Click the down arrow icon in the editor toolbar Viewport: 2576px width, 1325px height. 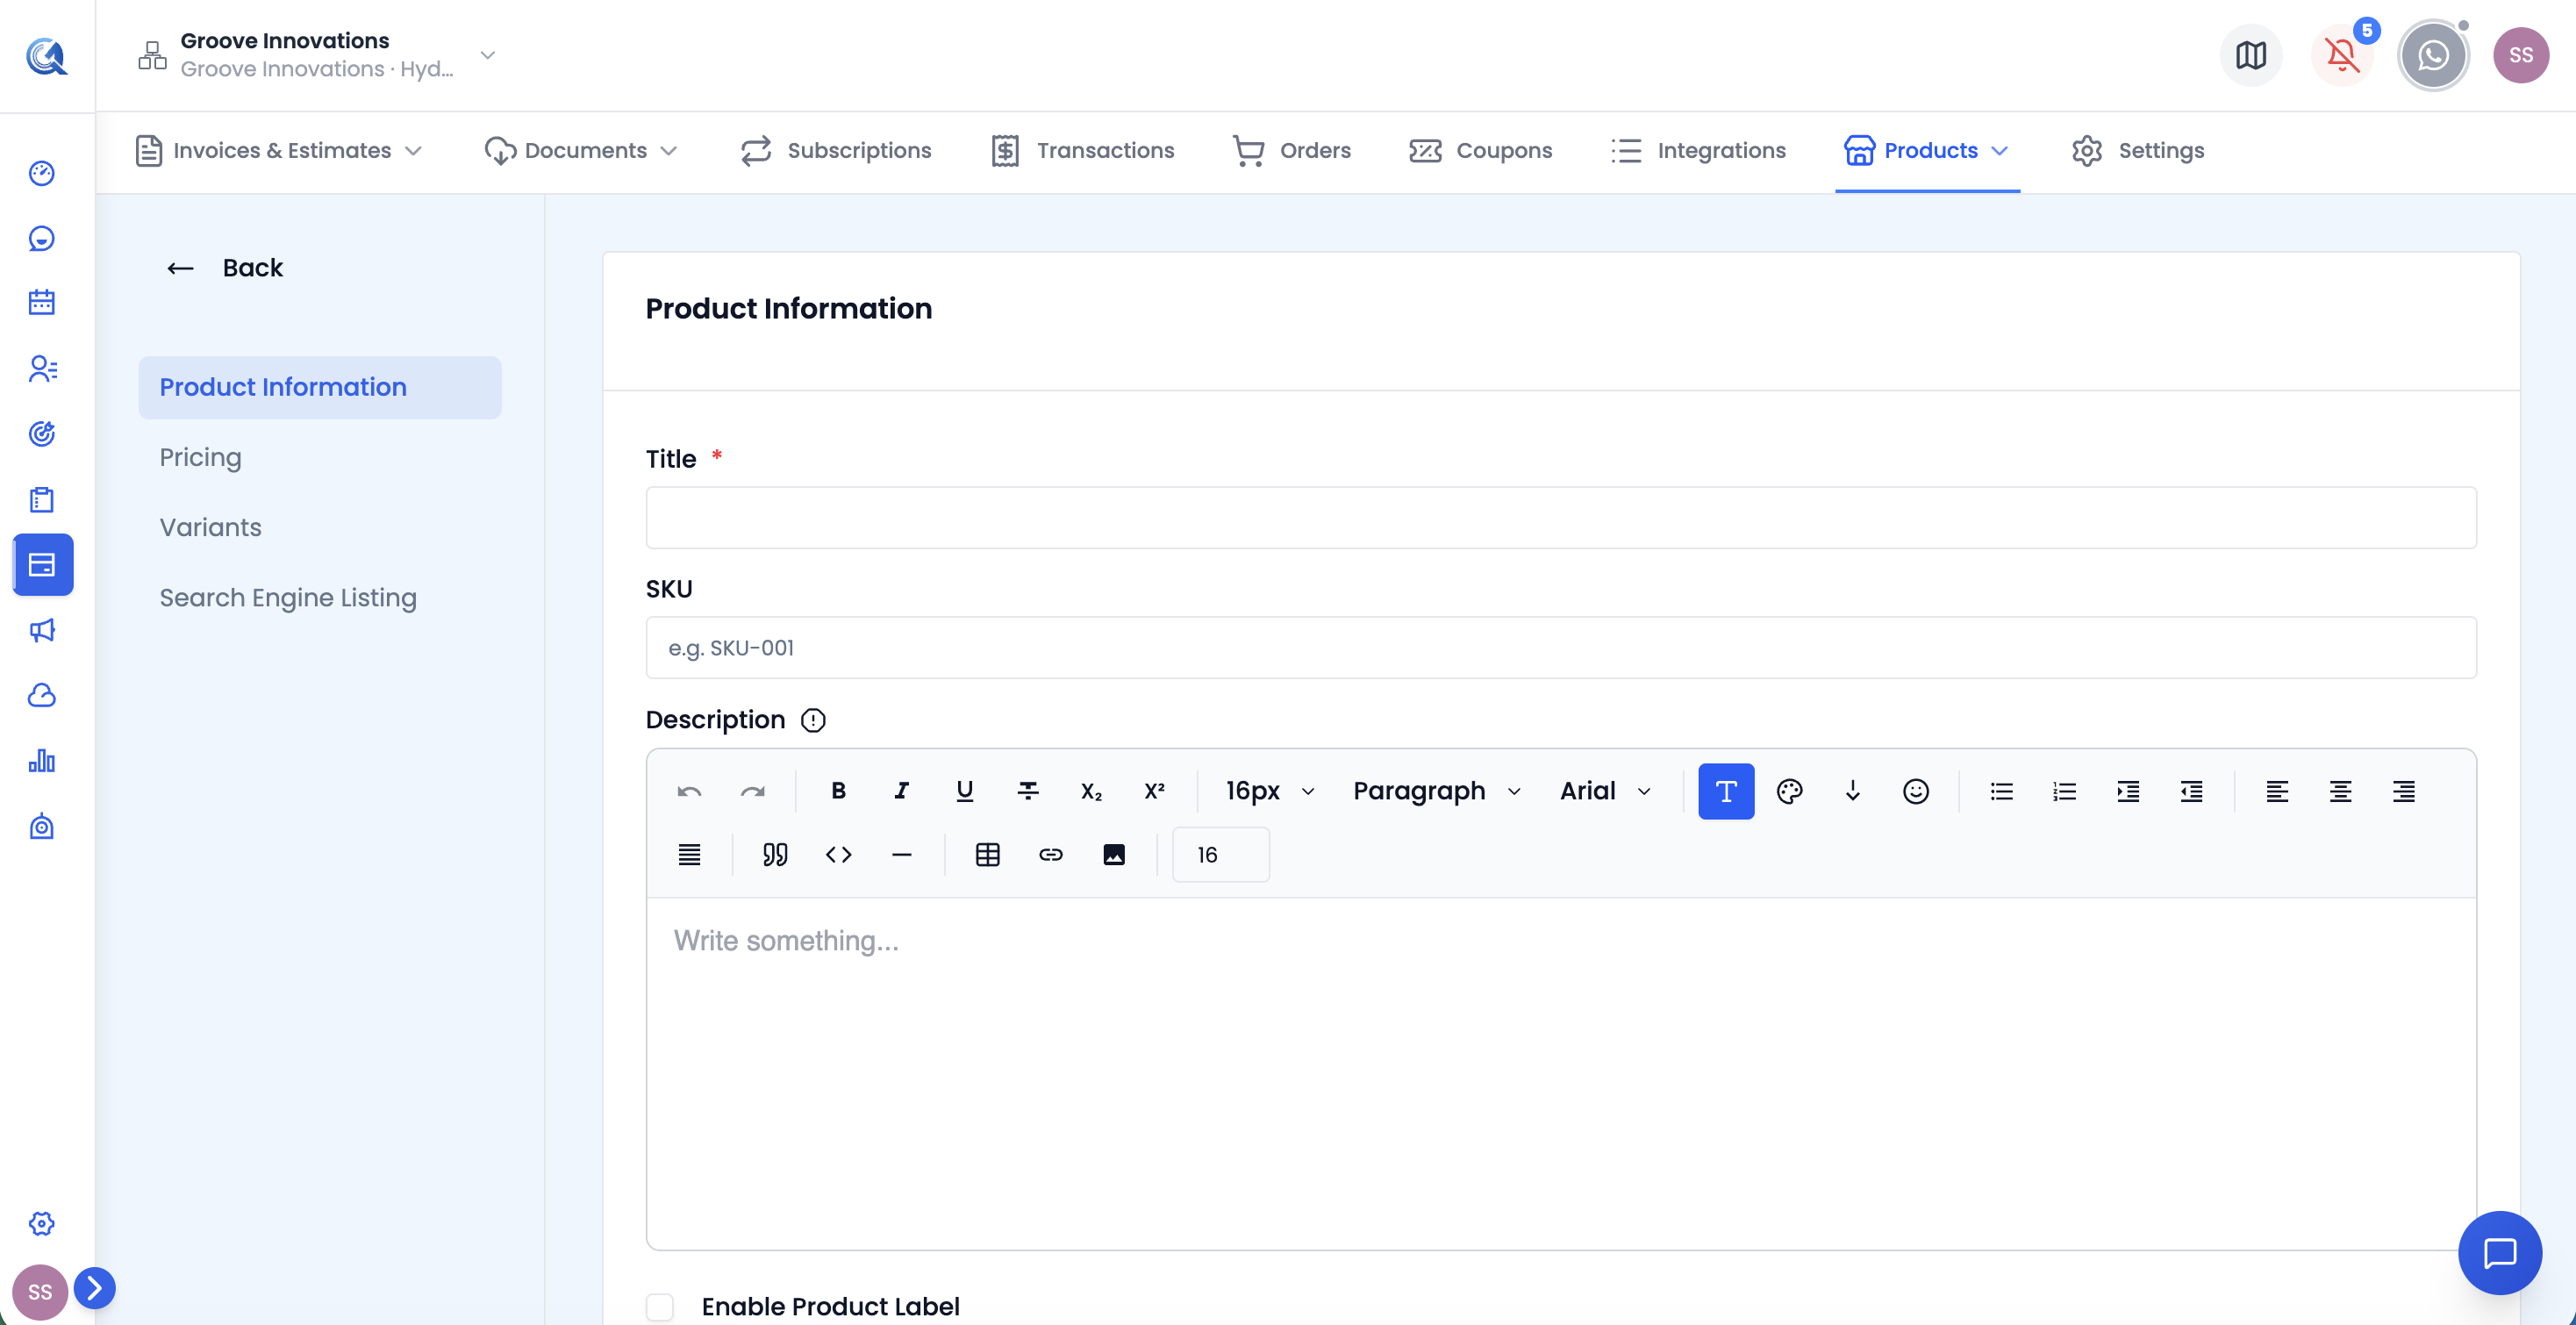click(x=1852, y=791)
